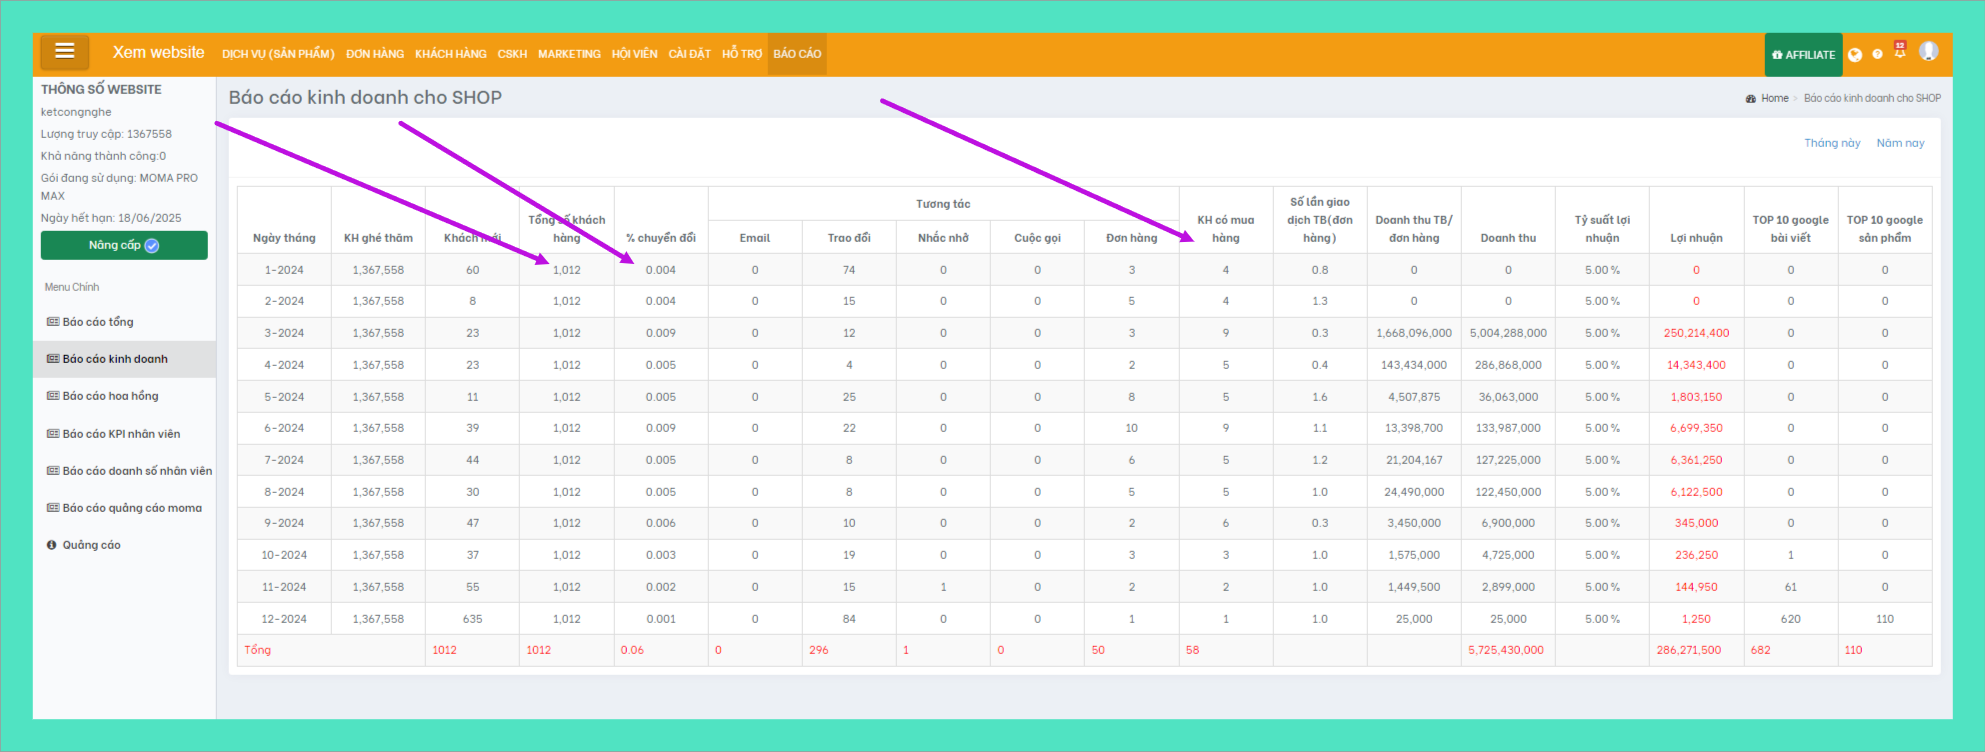The height and width of the screenshot is (752, 1985).
Task: Open the notifications bell icon
Action: [1900, 52]
